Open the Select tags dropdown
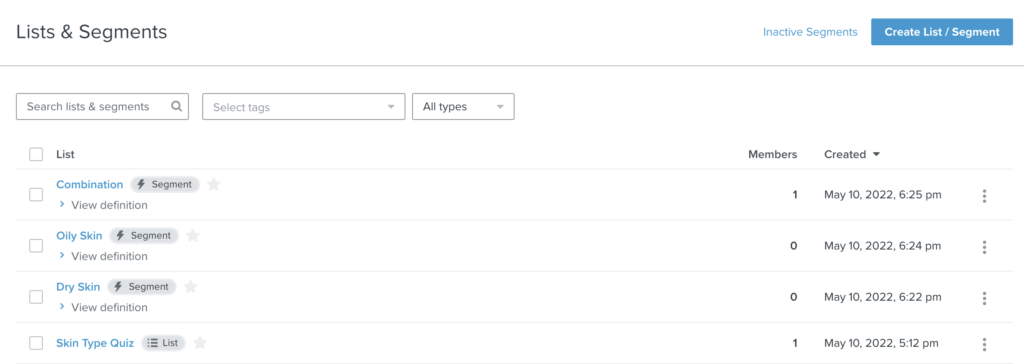The height and width of the screenshot is (364, 1024). (304, 107)
